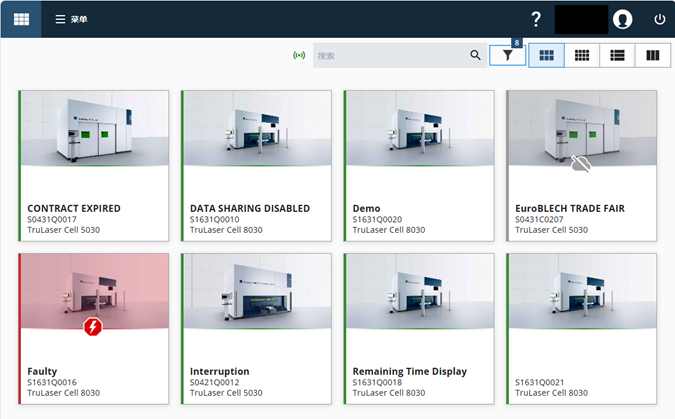
Task: Click the Faulty card title
Action: pos(42,371)
